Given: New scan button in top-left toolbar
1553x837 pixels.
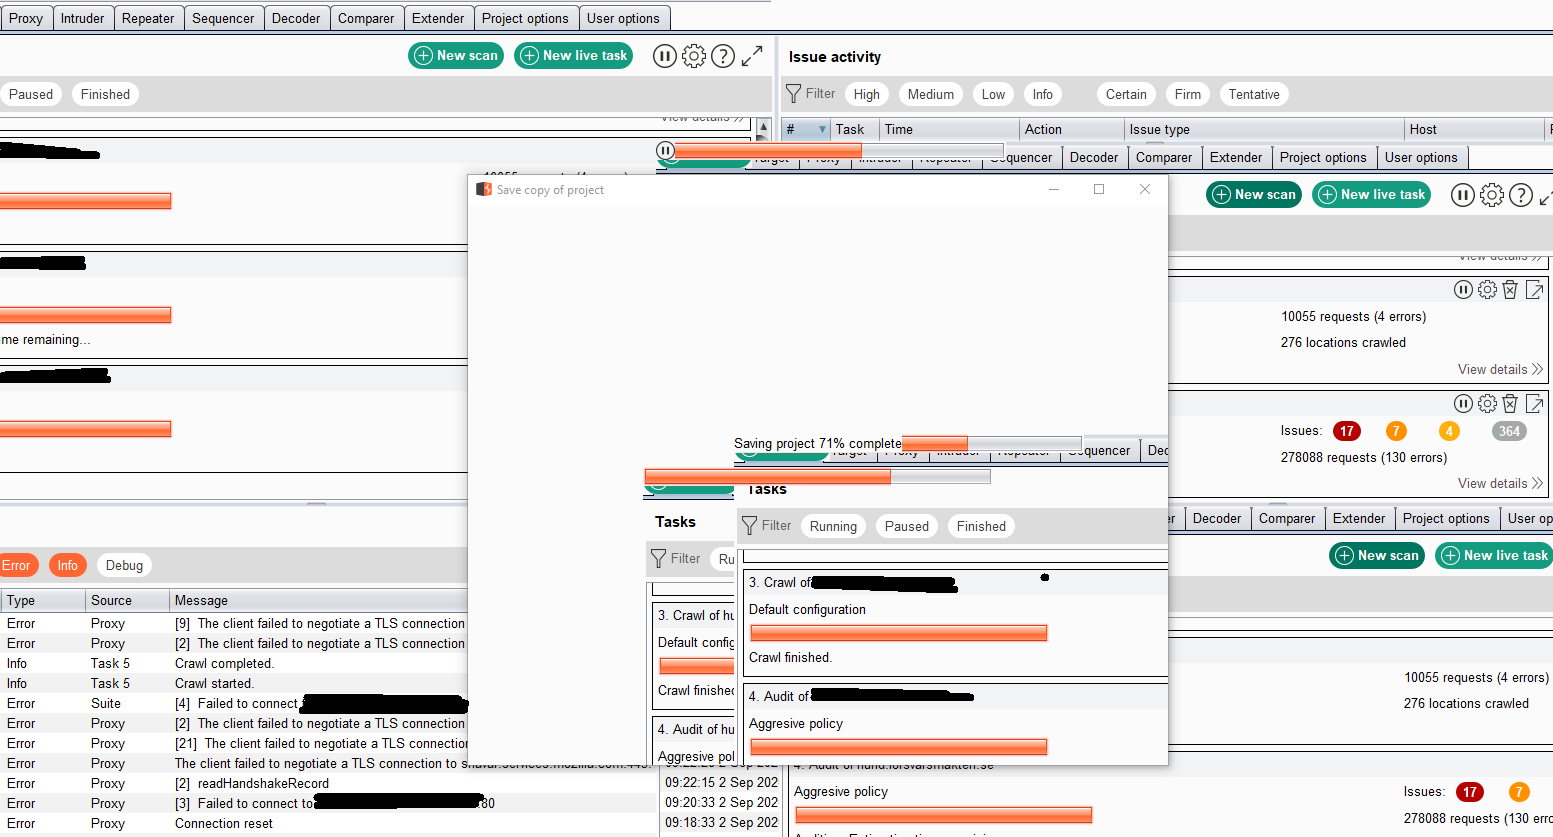Looking at the screenshot, I should tap(456, 56).
